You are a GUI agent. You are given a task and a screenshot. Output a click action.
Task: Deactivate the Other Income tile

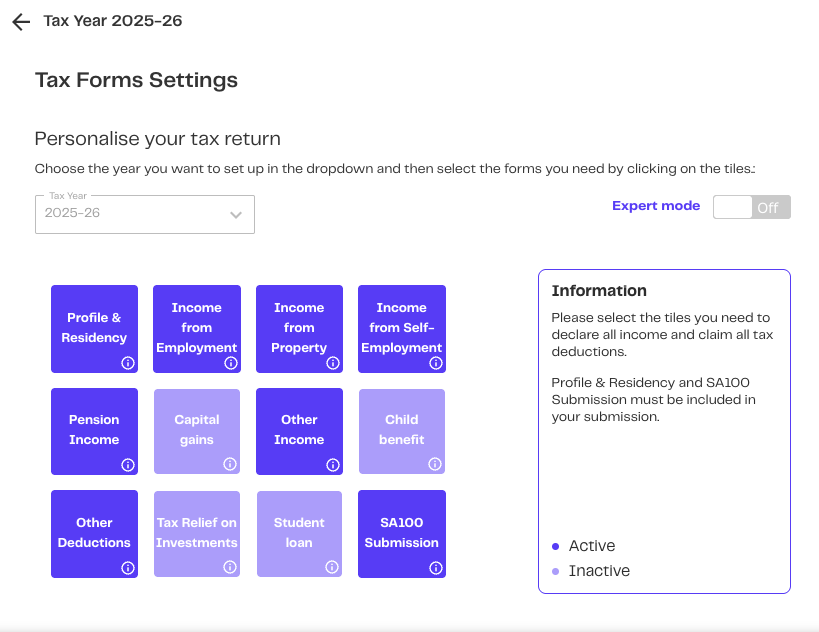tap(299, 428)
